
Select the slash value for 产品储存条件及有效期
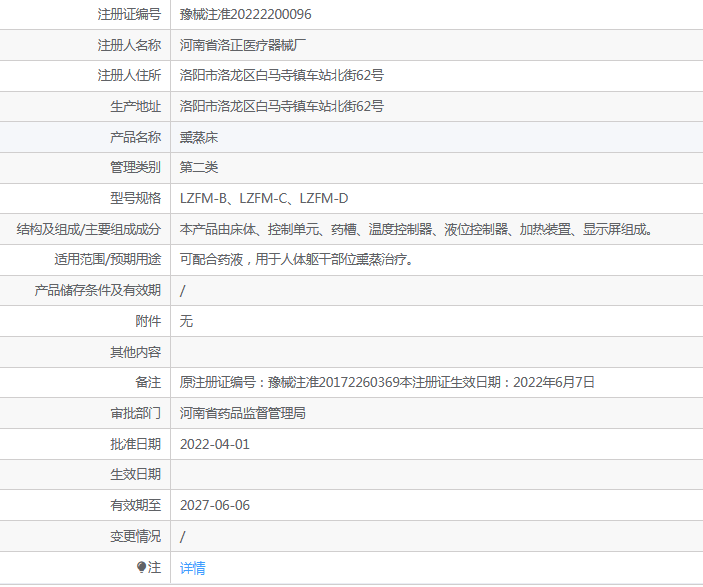coord(182,291)
